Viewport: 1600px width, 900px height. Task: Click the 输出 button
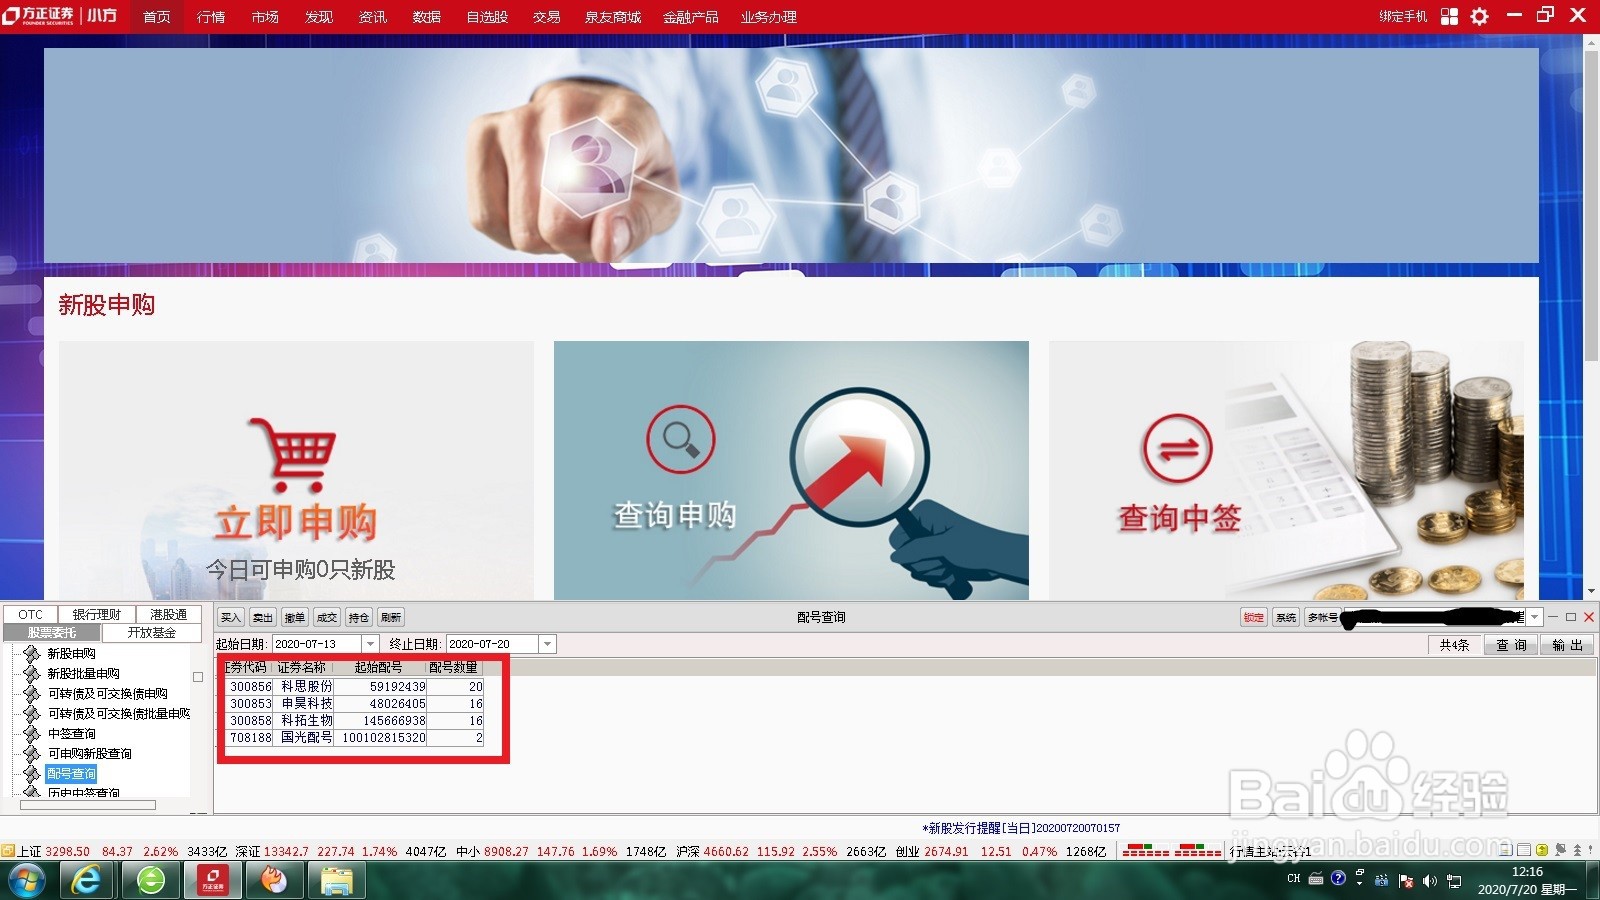[x=1567, y=645]
